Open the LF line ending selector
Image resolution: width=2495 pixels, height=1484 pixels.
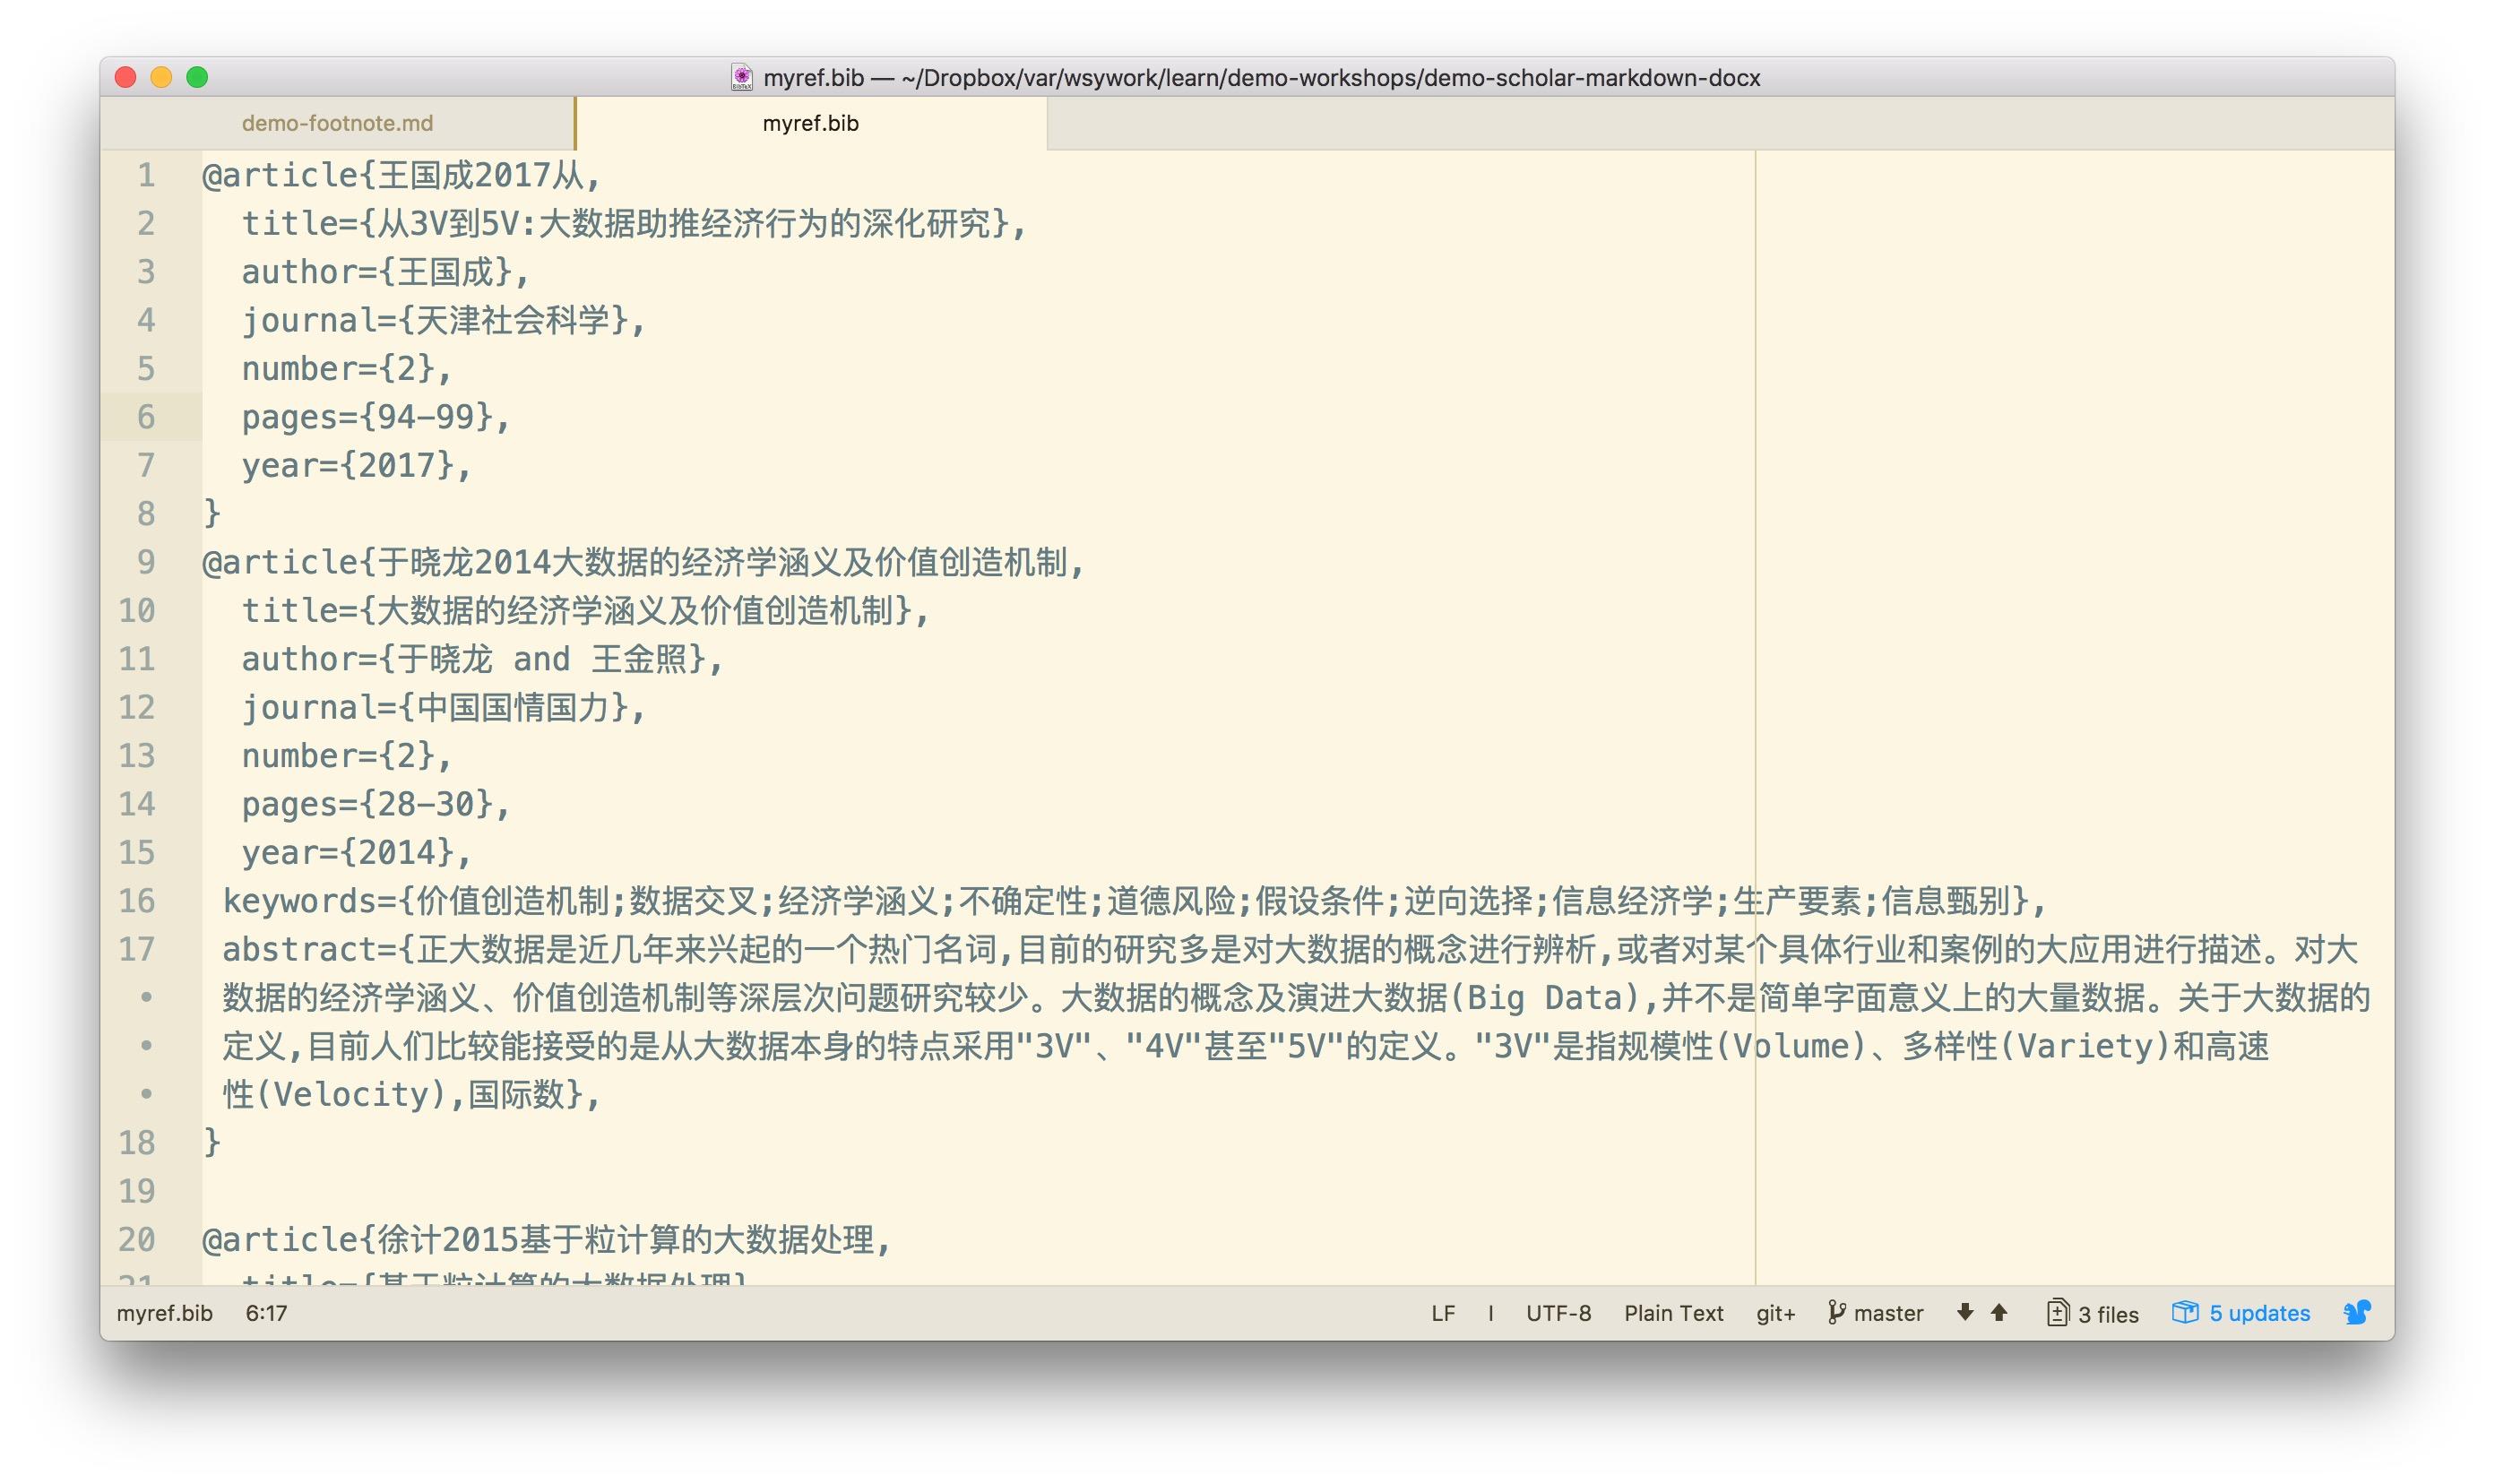pyautogui.click(x=1442, y=1313)
